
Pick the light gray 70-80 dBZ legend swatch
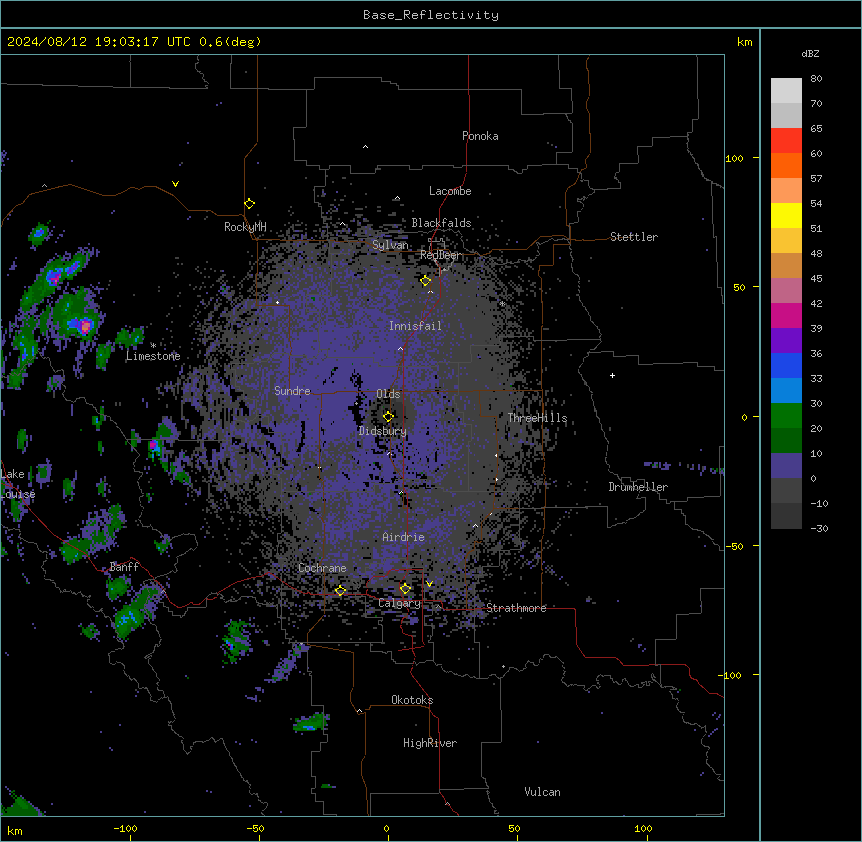786,91
